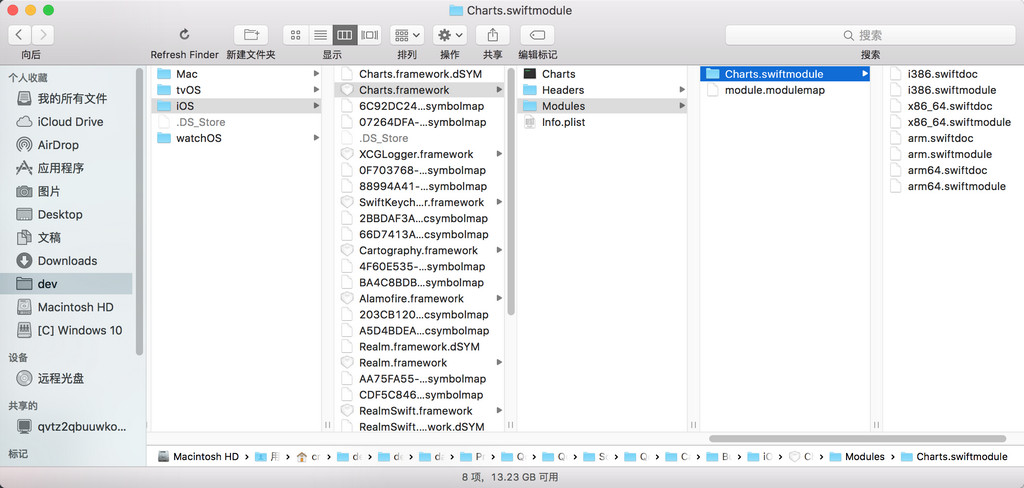Select Charts.framework.dSYM file
This screenshot has width=1024, height=488.
point(419,74)
